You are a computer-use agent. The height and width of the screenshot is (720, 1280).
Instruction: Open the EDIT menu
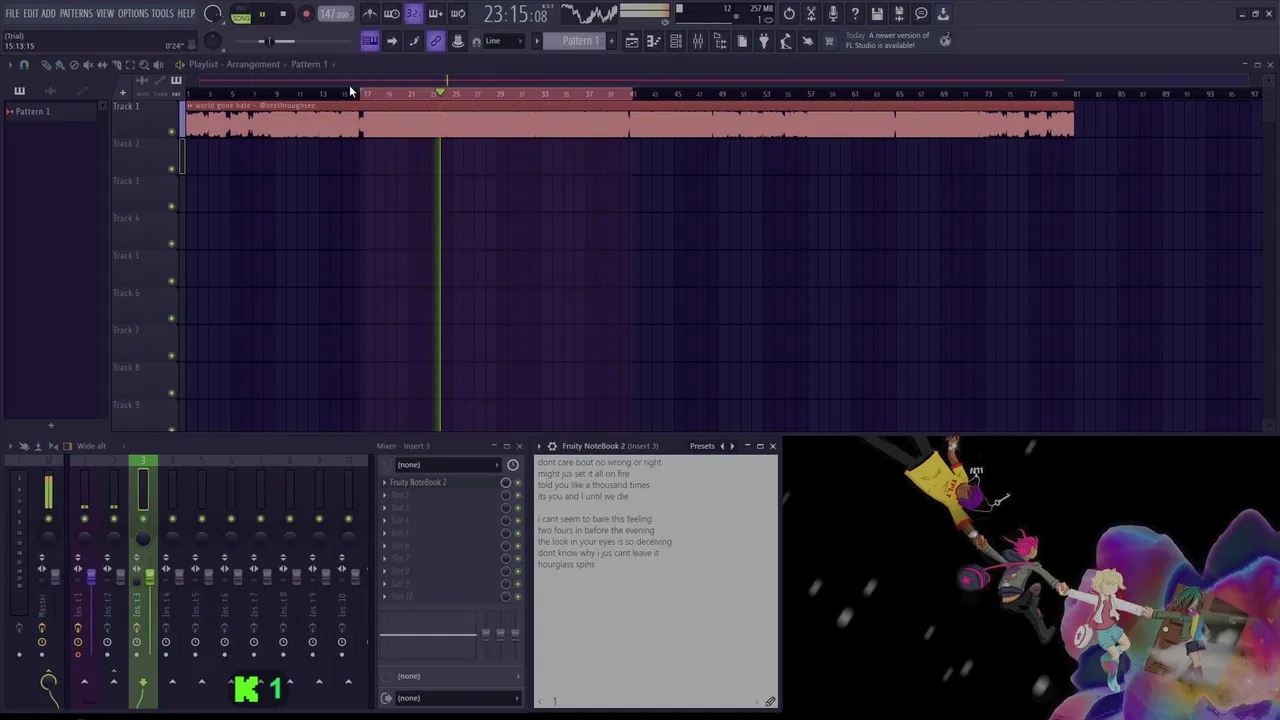click(x=31, y=14)
